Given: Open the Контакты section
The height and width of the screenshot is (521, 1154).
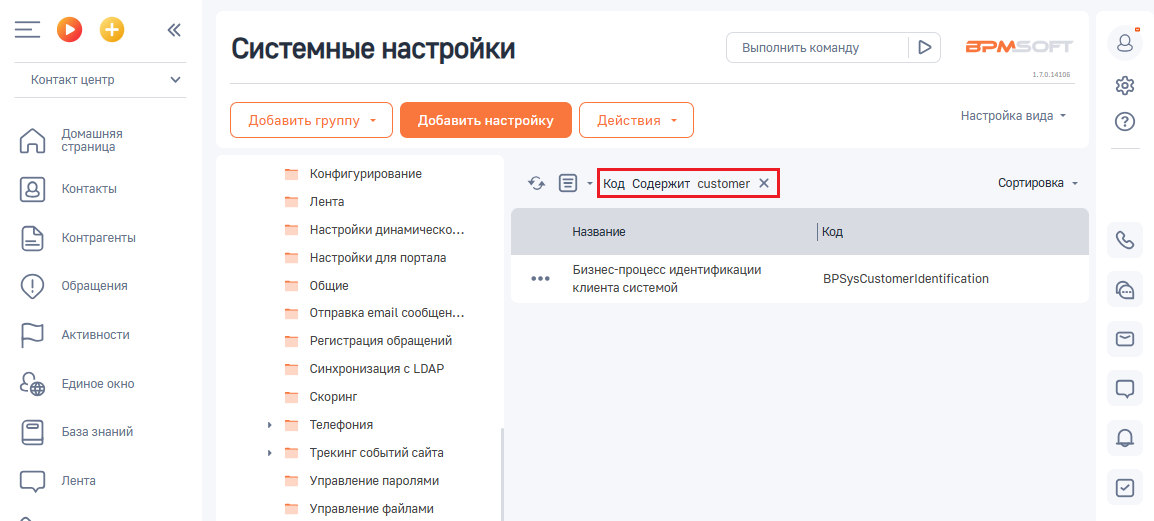Looking at the screenshot, I should 89,189.
